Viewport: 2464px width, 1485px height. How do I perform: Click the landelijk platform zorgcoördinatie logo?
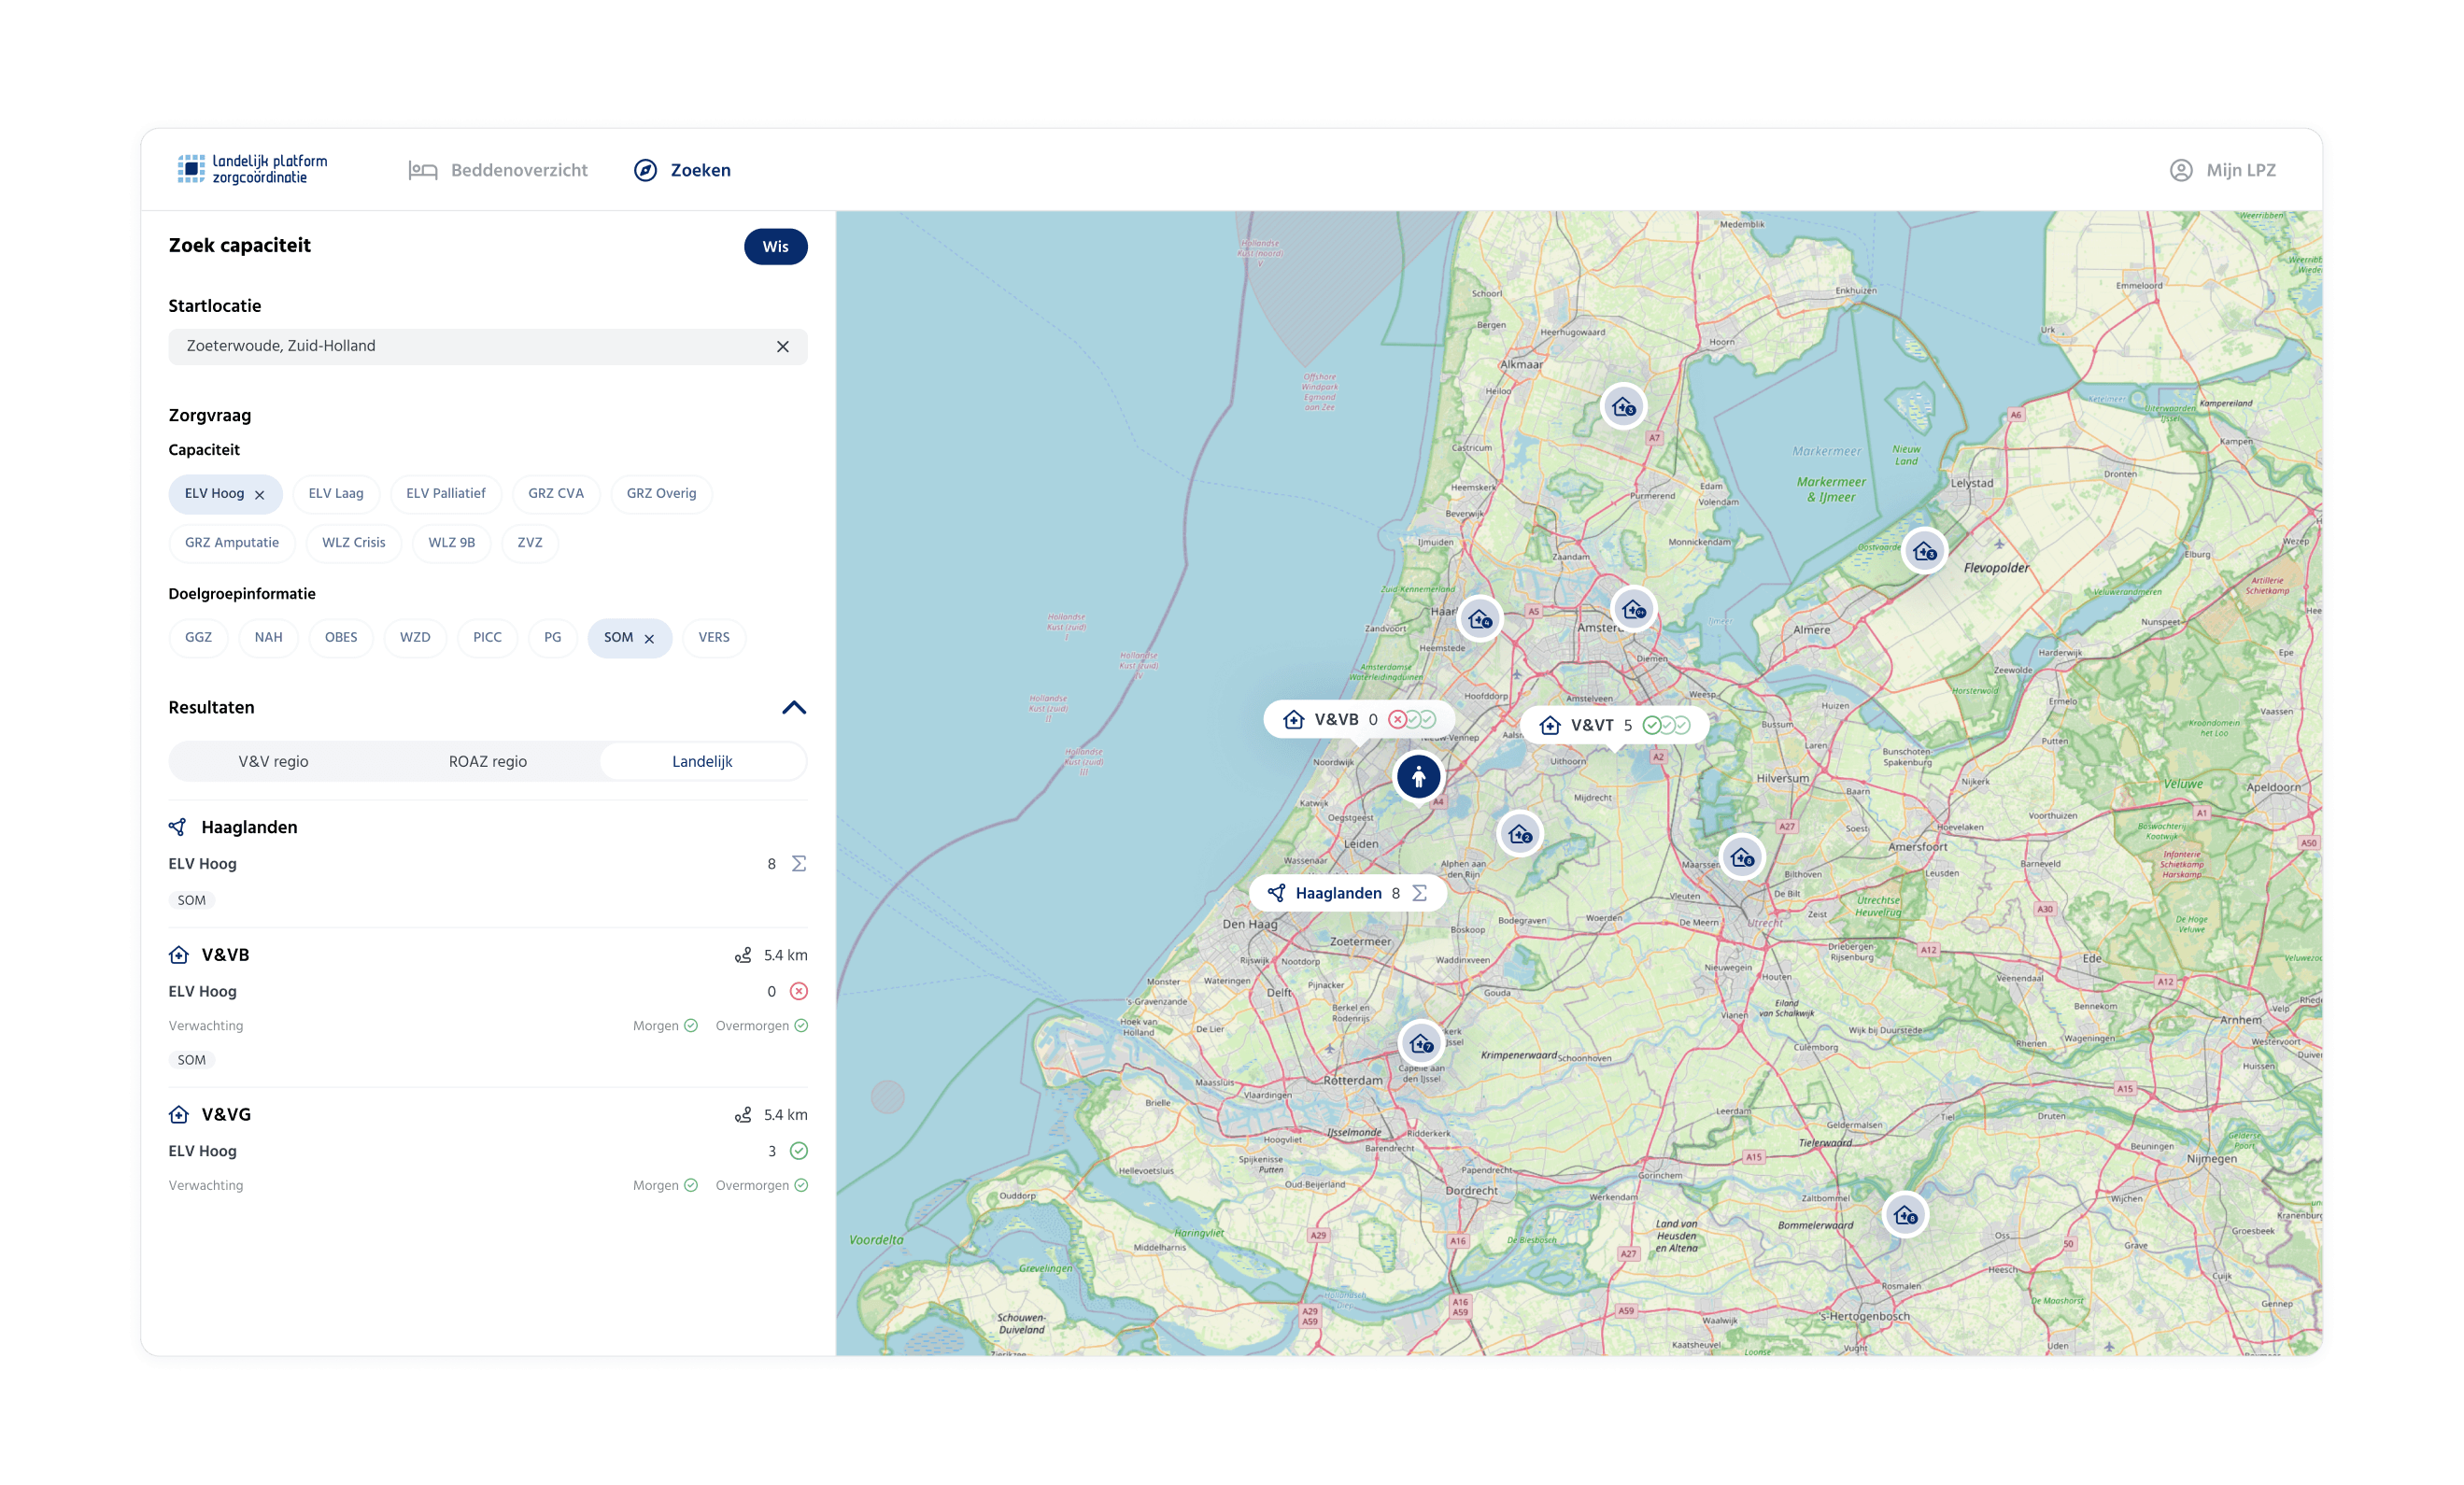pos(253,169)
